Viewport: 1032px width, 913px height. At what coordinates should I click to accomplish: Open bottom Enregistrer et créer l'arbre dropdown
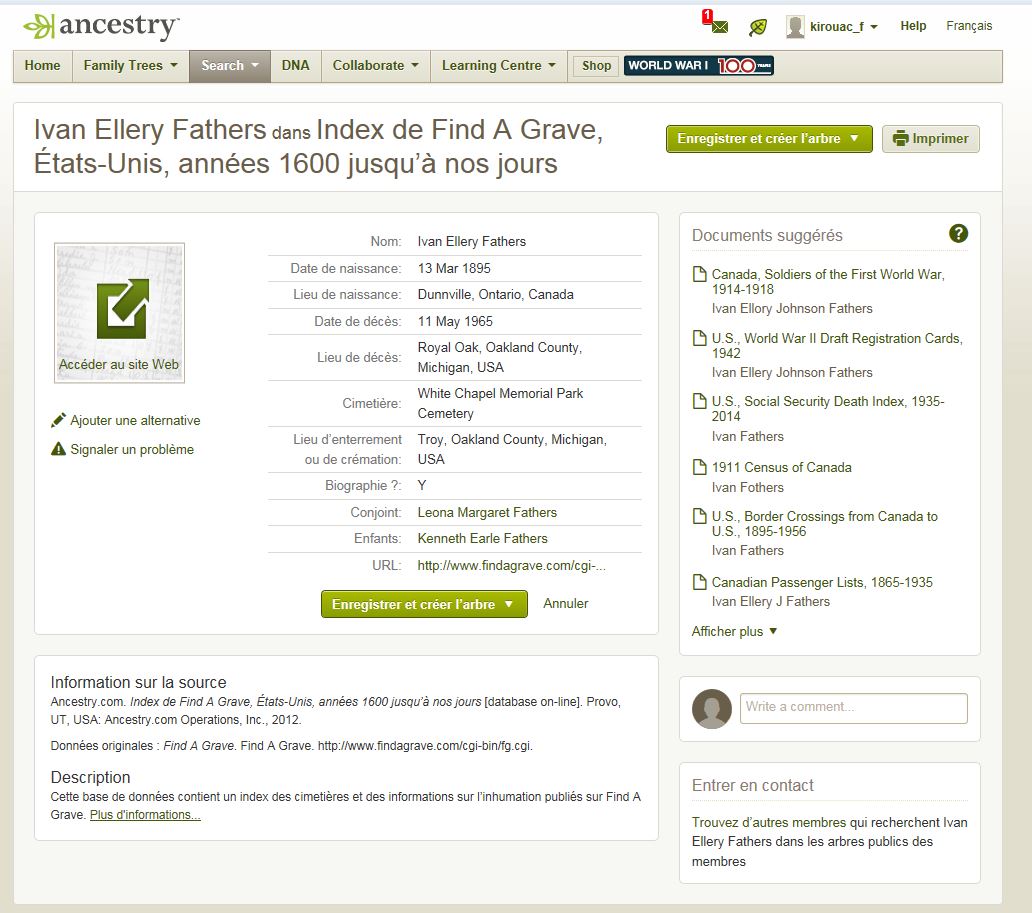(424, 604)
